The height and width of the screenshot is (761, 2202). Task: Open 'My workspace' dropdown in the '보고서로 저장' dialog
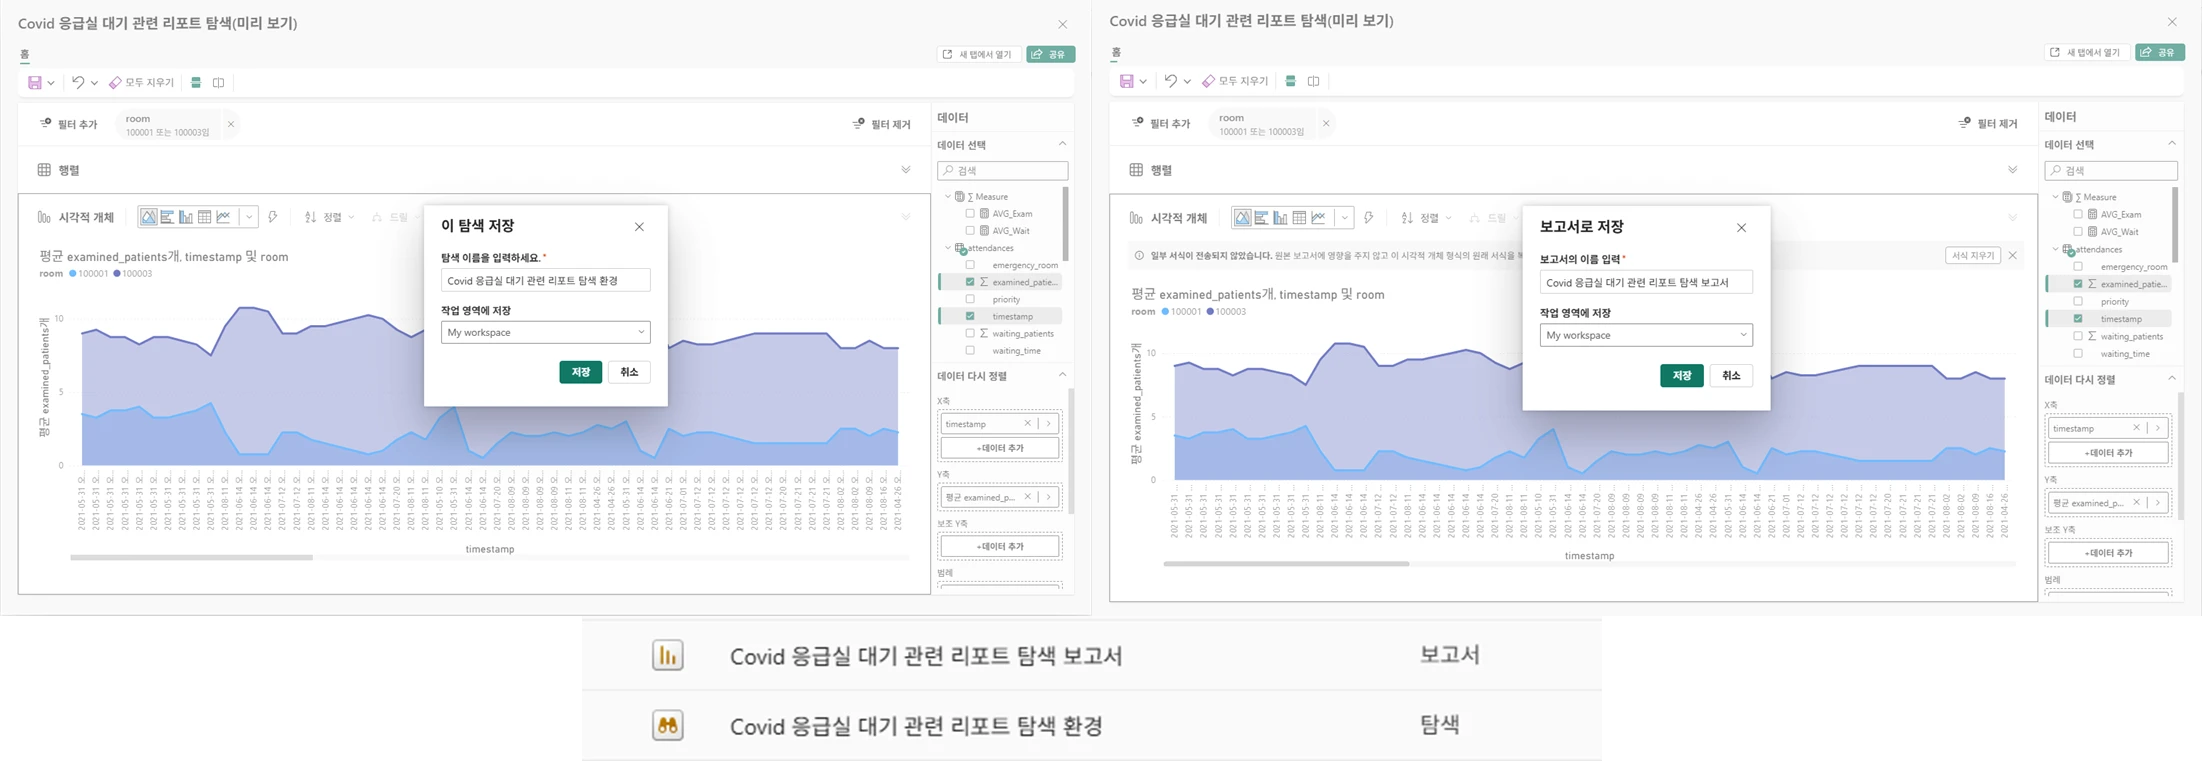click(1645, 335)
